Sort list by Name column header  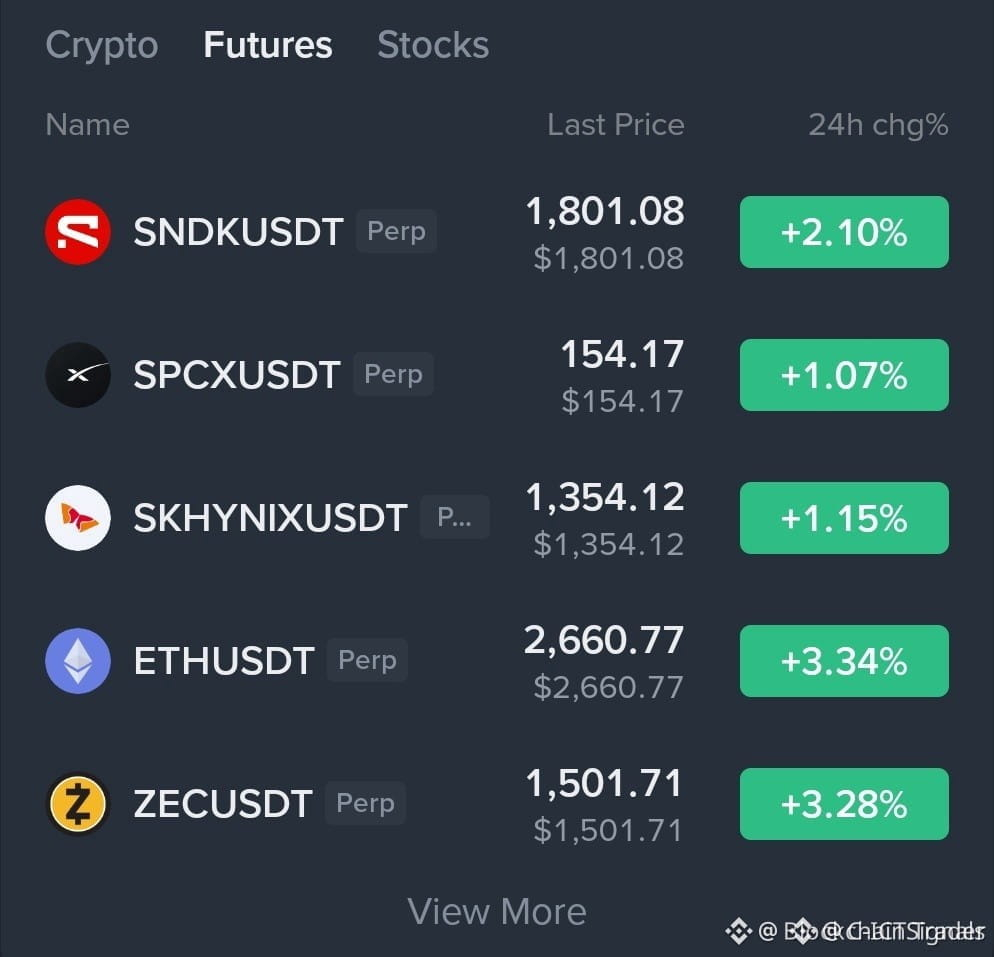click(87, 124)
